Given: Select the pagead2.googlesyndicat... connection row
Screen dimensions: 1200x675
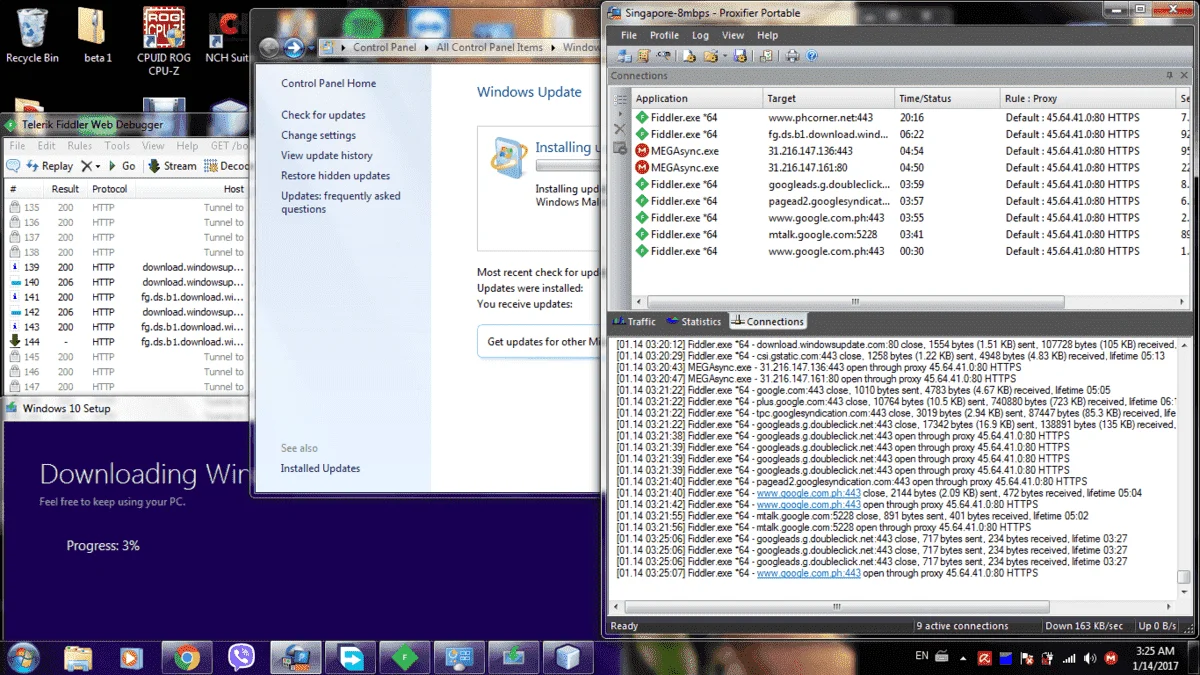Looking at the screenshot, I should point(912,201).
